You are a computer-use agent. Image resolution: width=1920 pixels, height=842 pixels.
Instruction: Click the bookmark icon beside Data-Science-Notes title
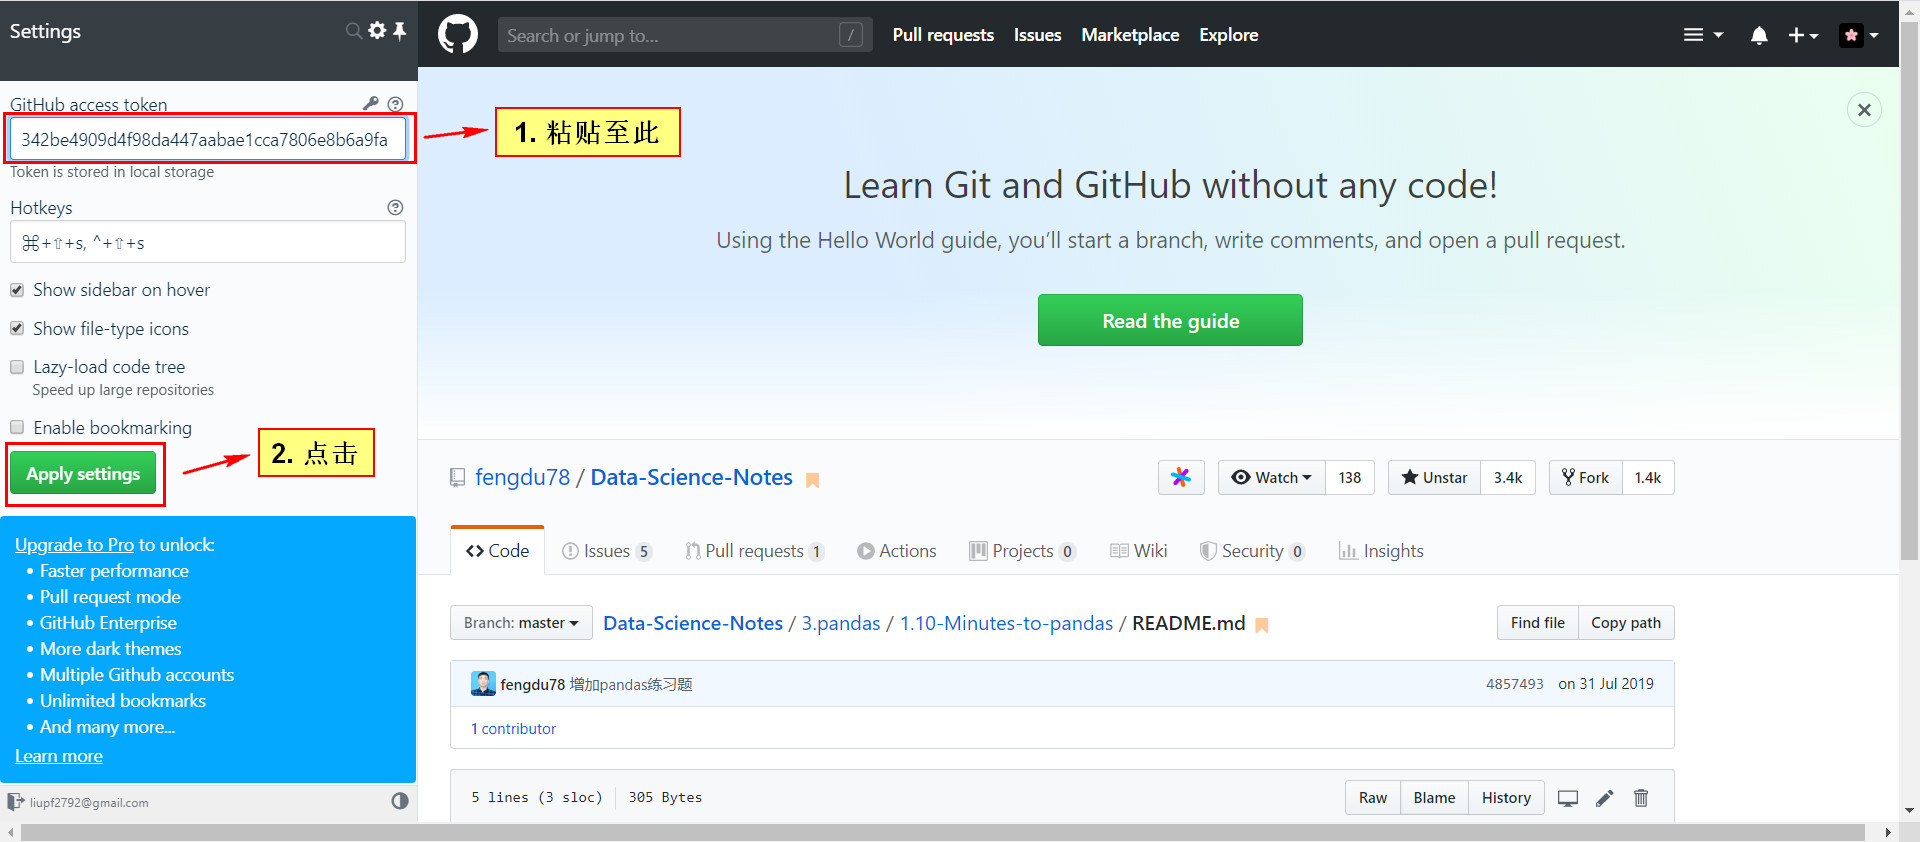[x=812, y=480]
